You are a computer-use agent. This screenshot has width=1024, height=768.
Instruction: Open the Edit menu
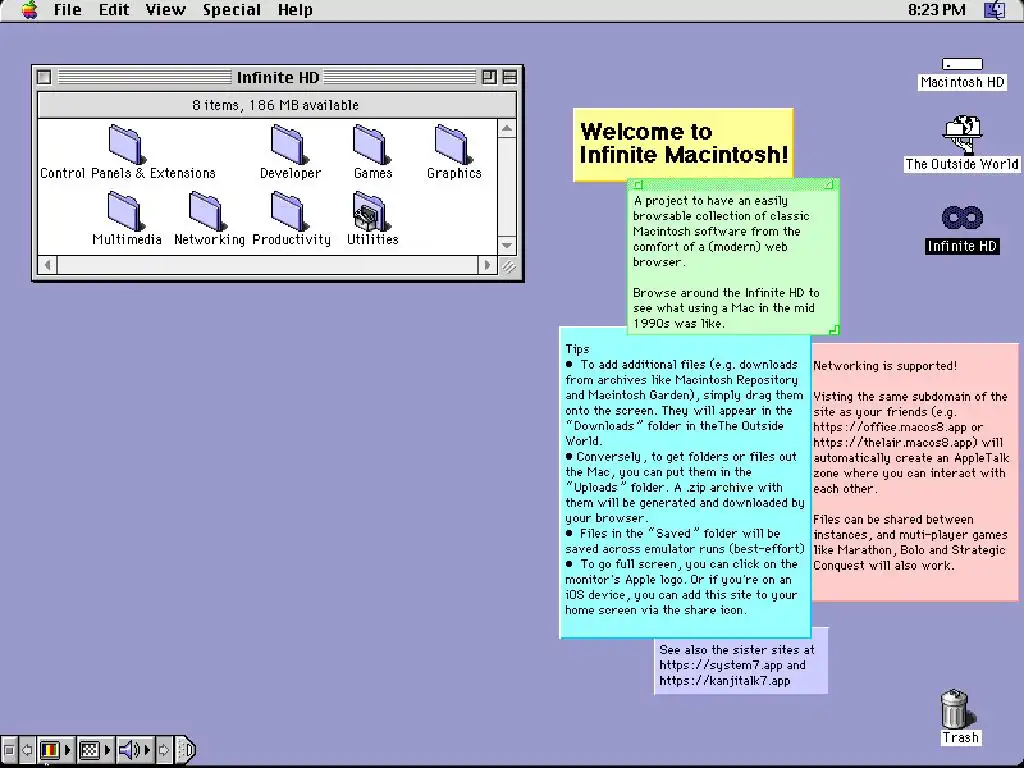114,10
